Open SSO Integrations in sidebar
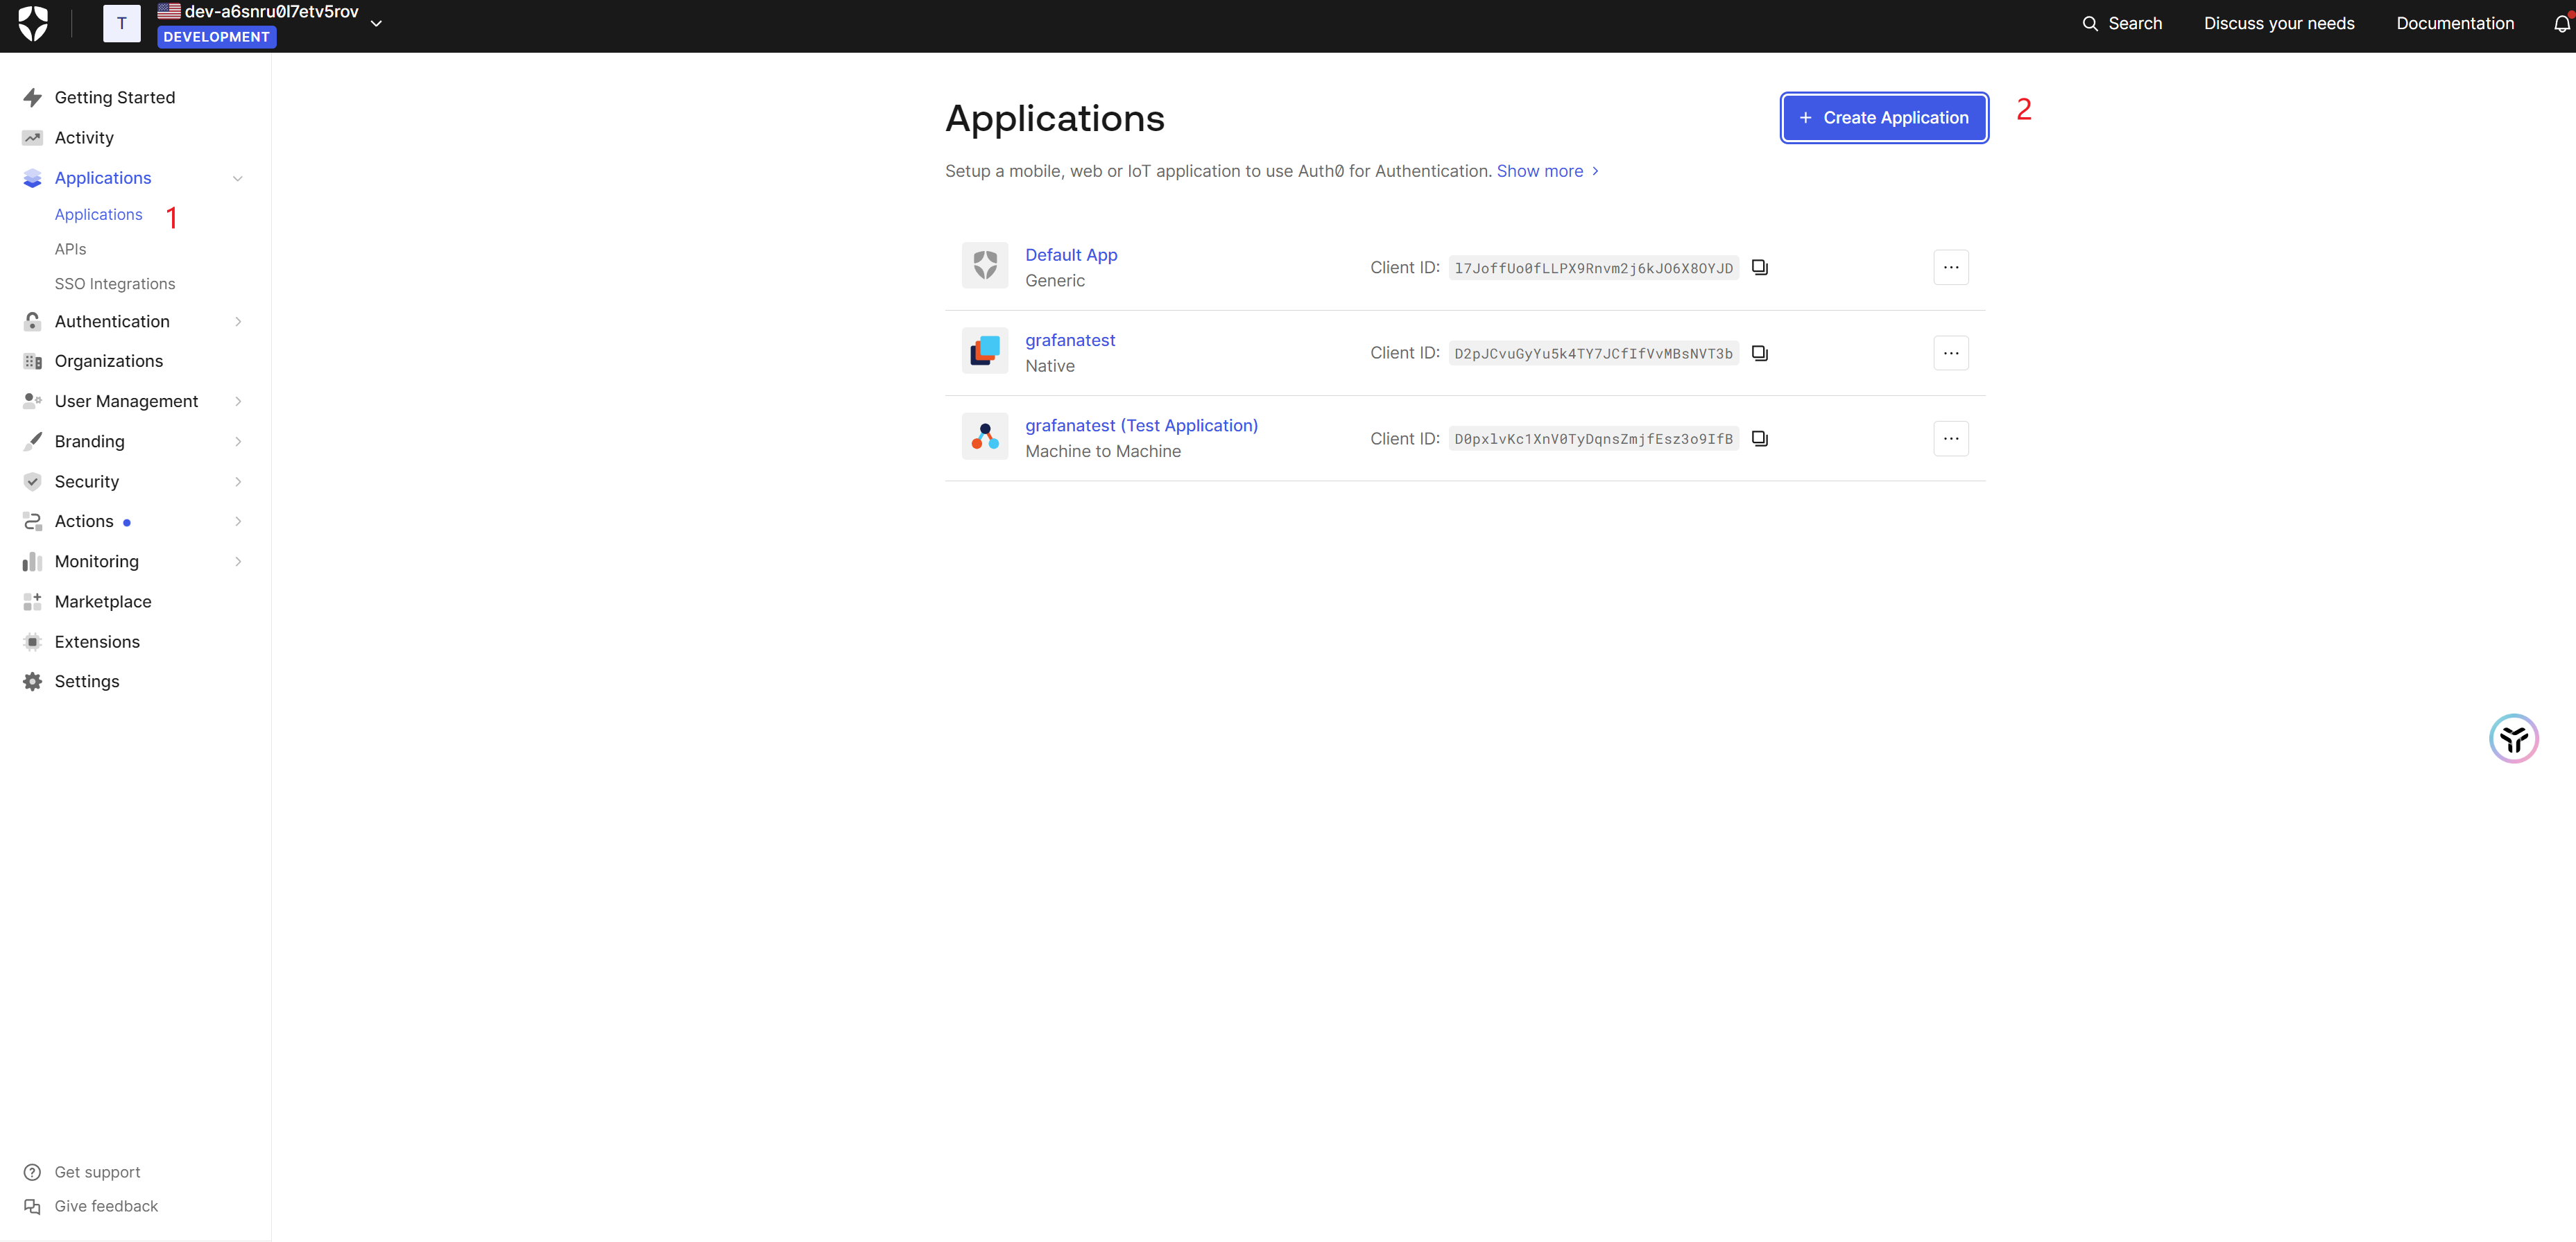The image size is (2576, 1242). 115,284
